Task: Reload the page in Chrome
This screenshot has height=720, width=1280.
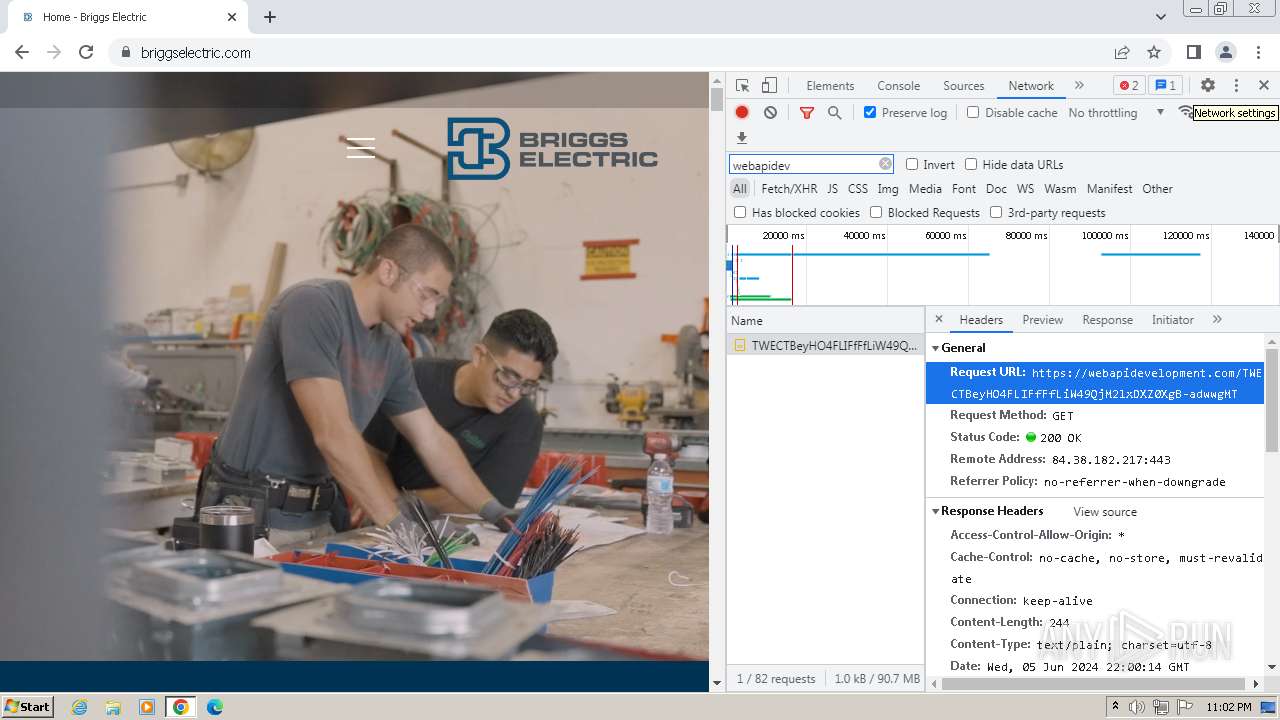Action: click(x=86, y=52)
